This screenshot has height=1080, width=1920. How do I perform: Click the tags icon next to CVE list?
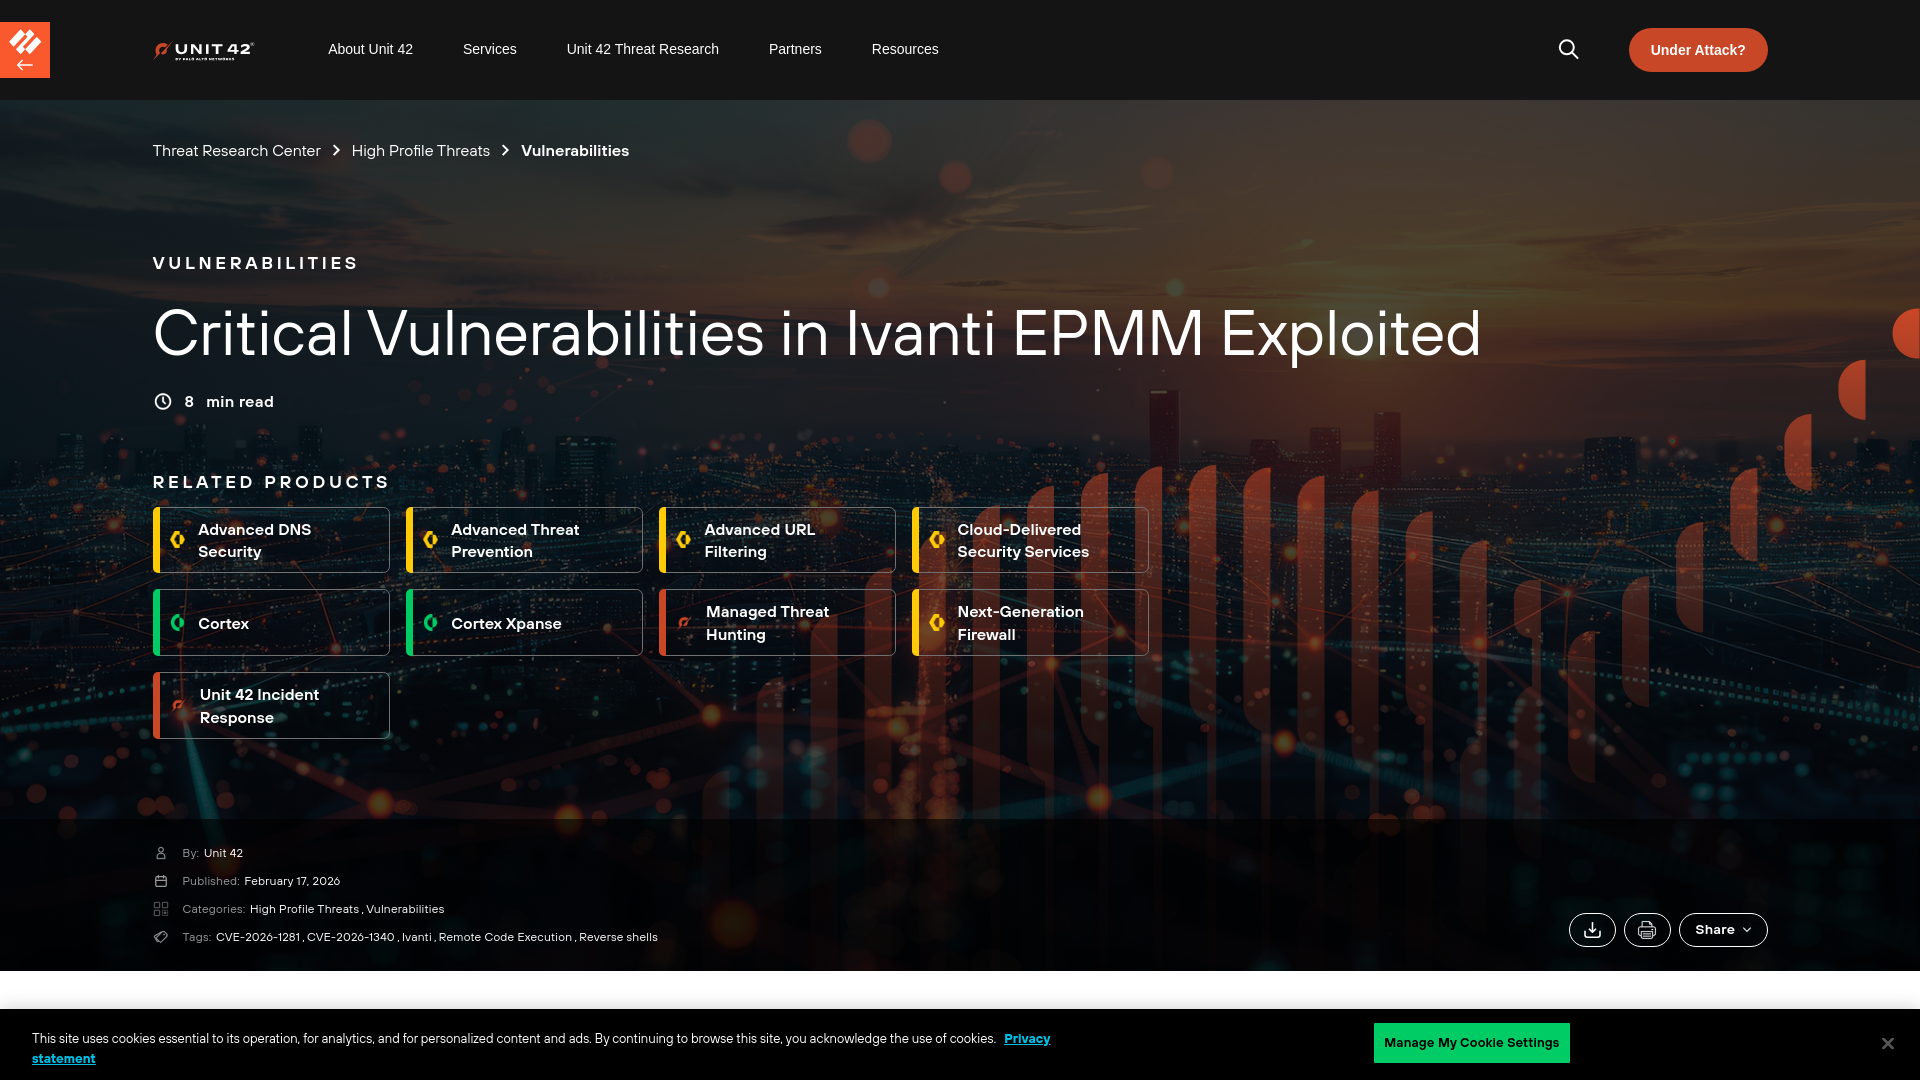pyautogui.click(x=161, y=937)
